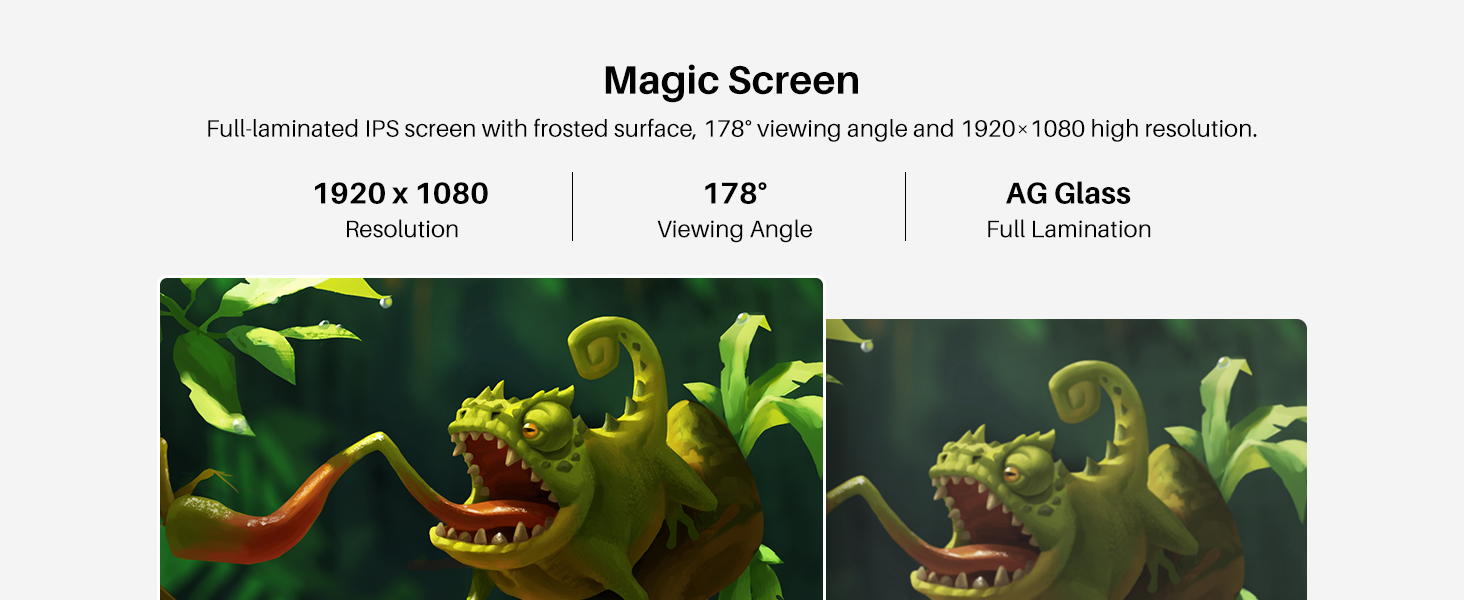Click the Magic Screen heading

tap(731, 81)
